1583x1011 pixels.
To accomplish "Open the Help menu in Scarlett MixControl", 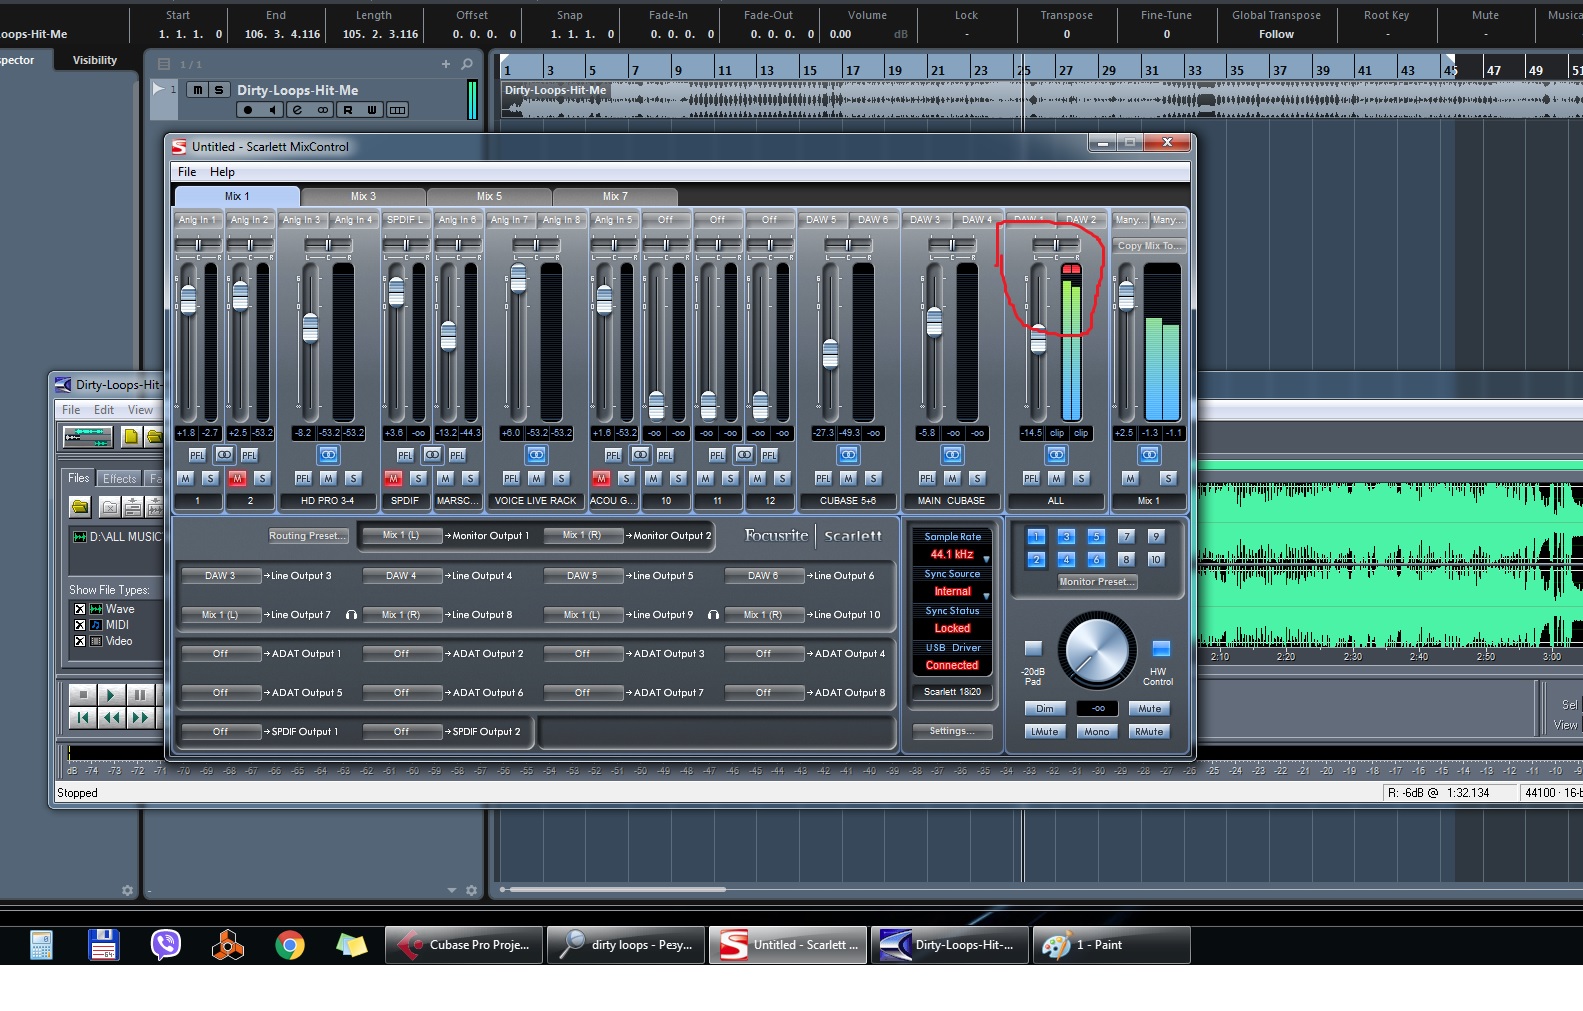I will pos(222,172).
